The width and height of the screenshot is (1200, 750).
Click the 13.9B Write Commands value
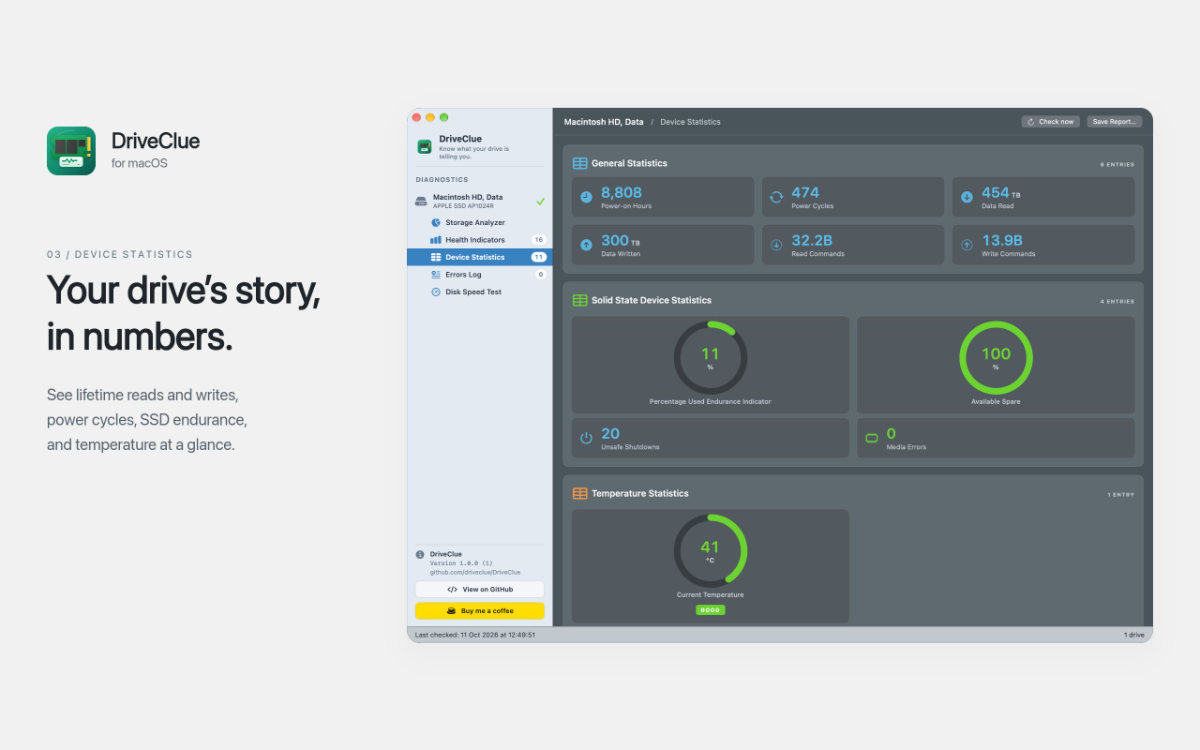(1002, 241)
